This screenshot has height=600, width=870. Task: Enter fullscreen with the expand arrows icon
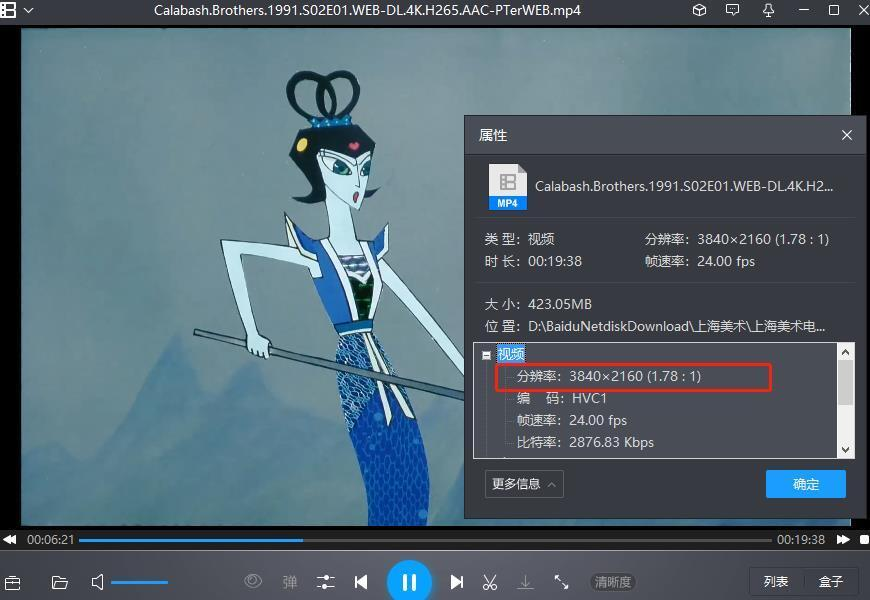pos(561,581)
